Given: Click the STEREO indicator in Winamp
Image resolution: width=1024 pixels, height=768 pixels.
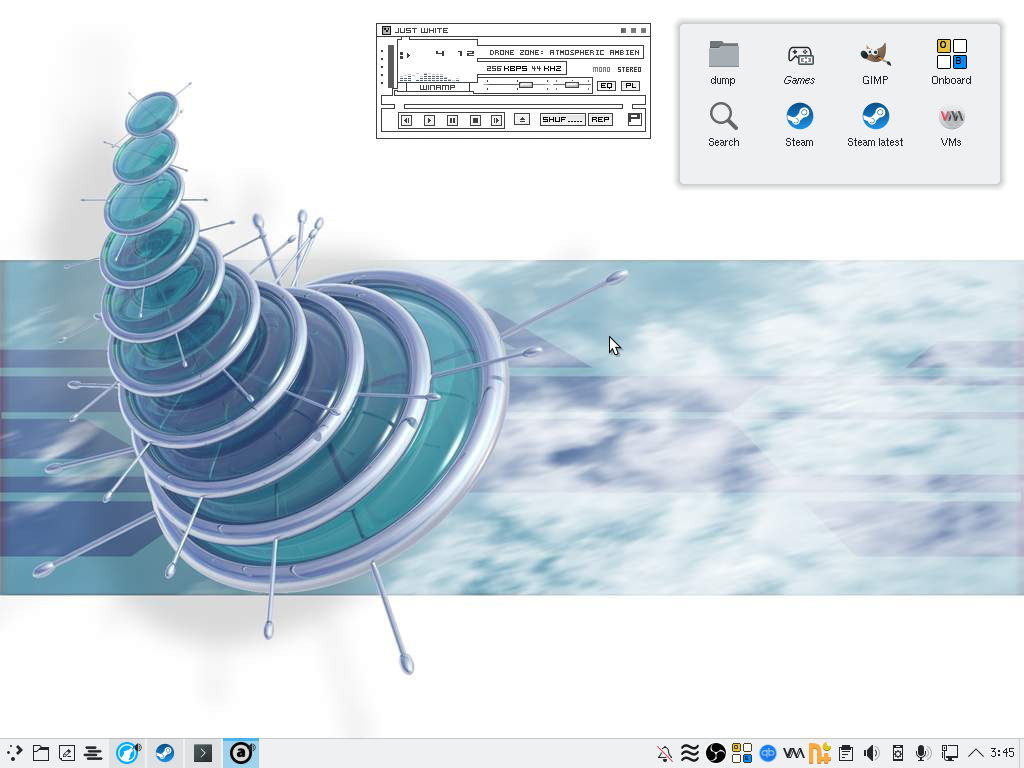Looking at the screenshot, I should tap(630, 69).
